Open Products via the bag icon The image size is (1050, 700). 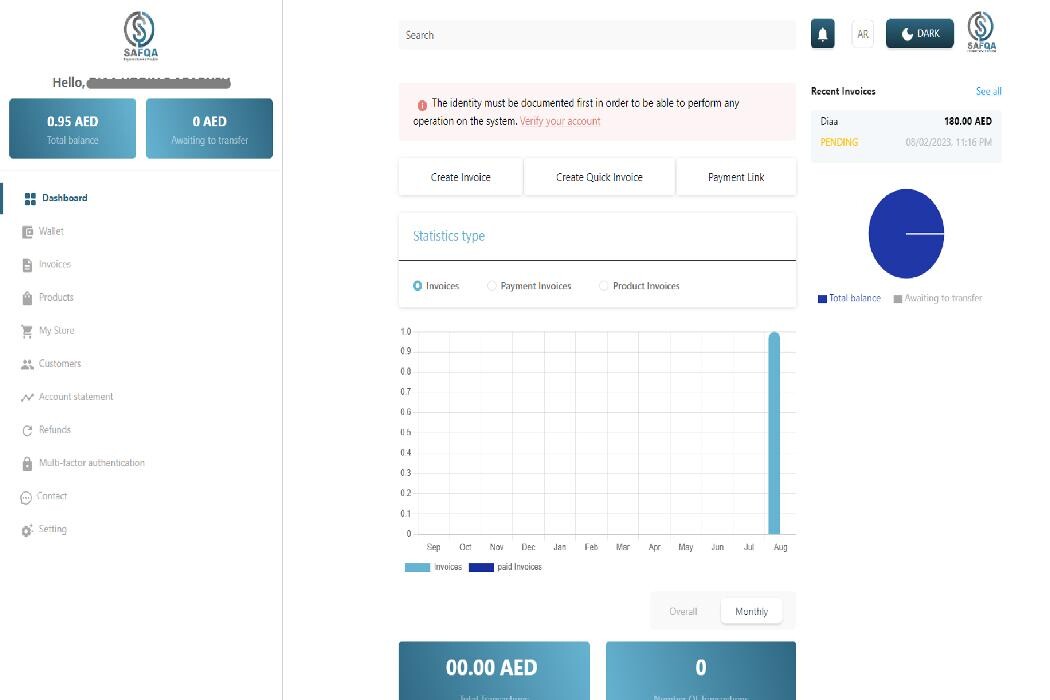28,298
